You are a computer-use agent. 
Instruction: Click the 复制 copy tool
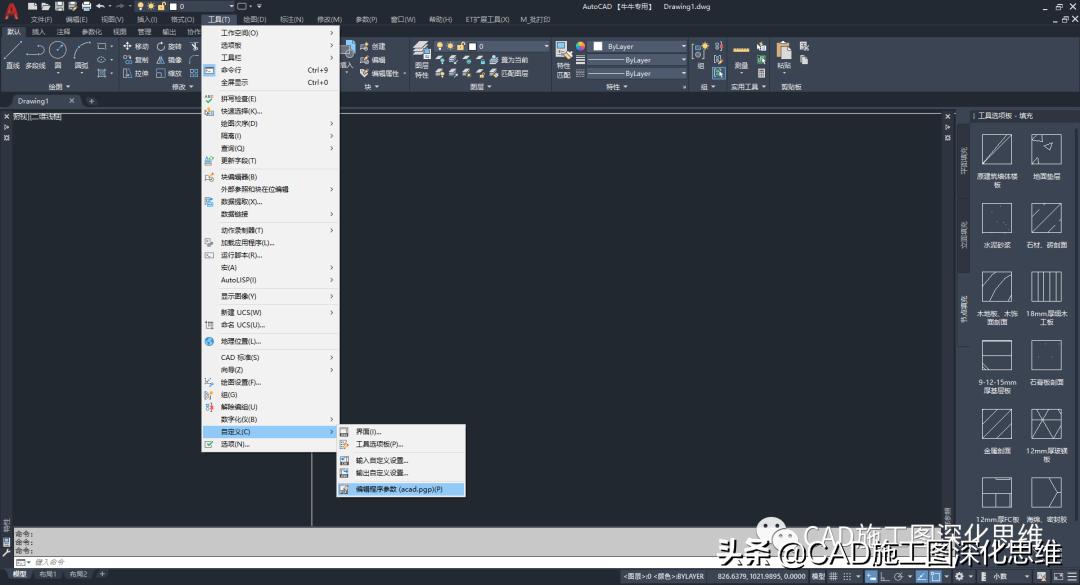point(136,59)
